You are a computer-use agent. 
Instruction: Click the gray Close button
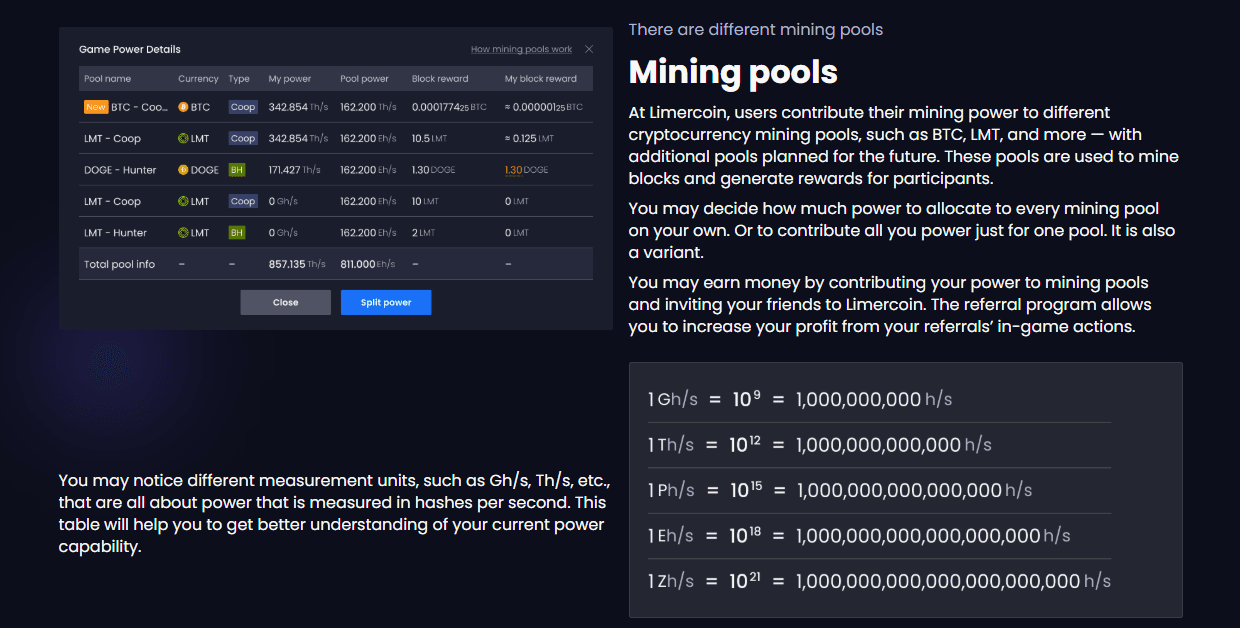click(285, 302)
